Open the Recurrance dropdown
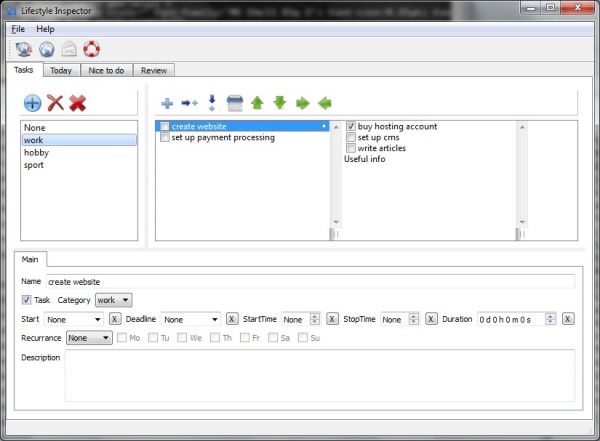600x441 pixels. click(x=89, y=338)
